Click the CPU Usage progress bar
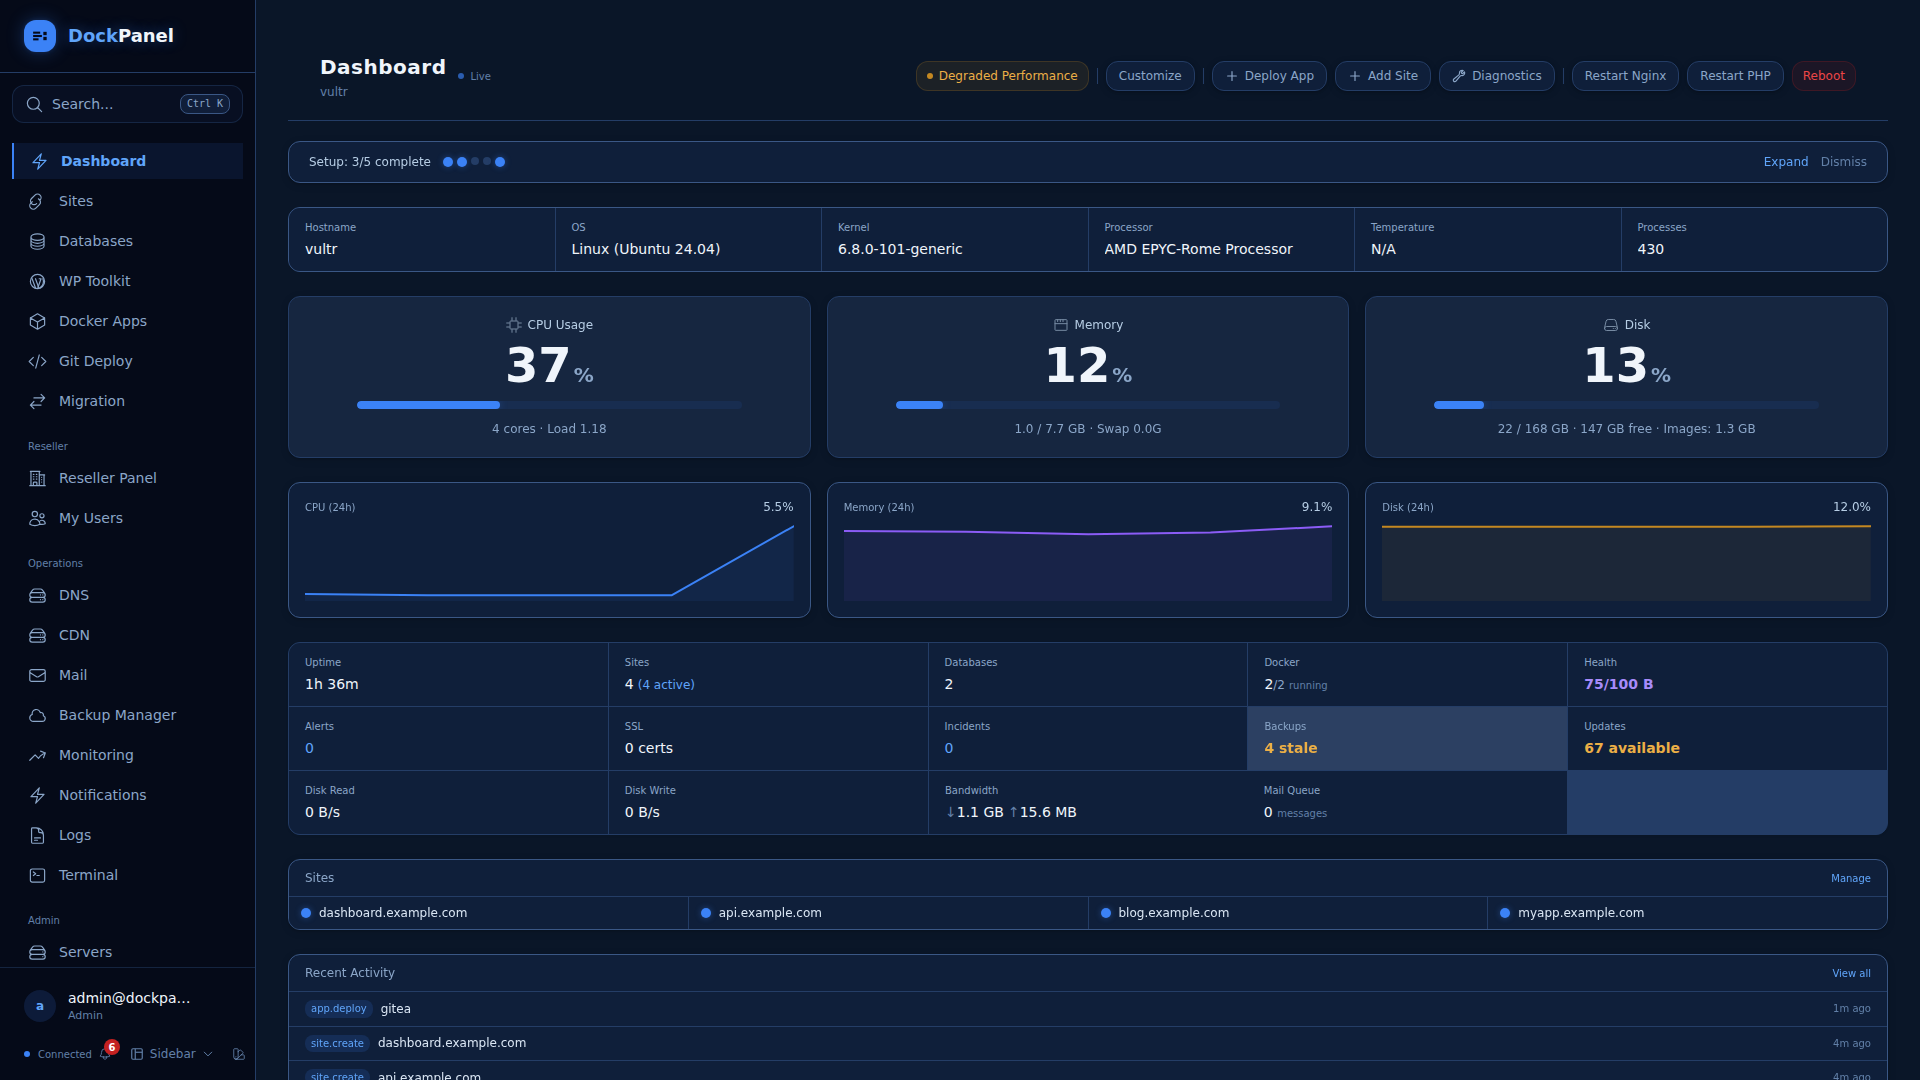 click(549, 405)
